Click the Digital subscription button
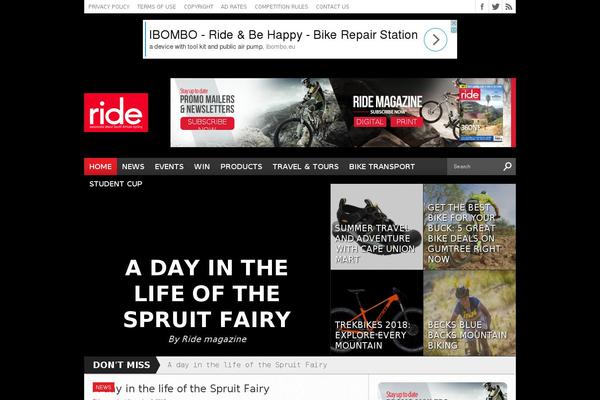This screenshot has width=600, height=400. pos(369,122)
